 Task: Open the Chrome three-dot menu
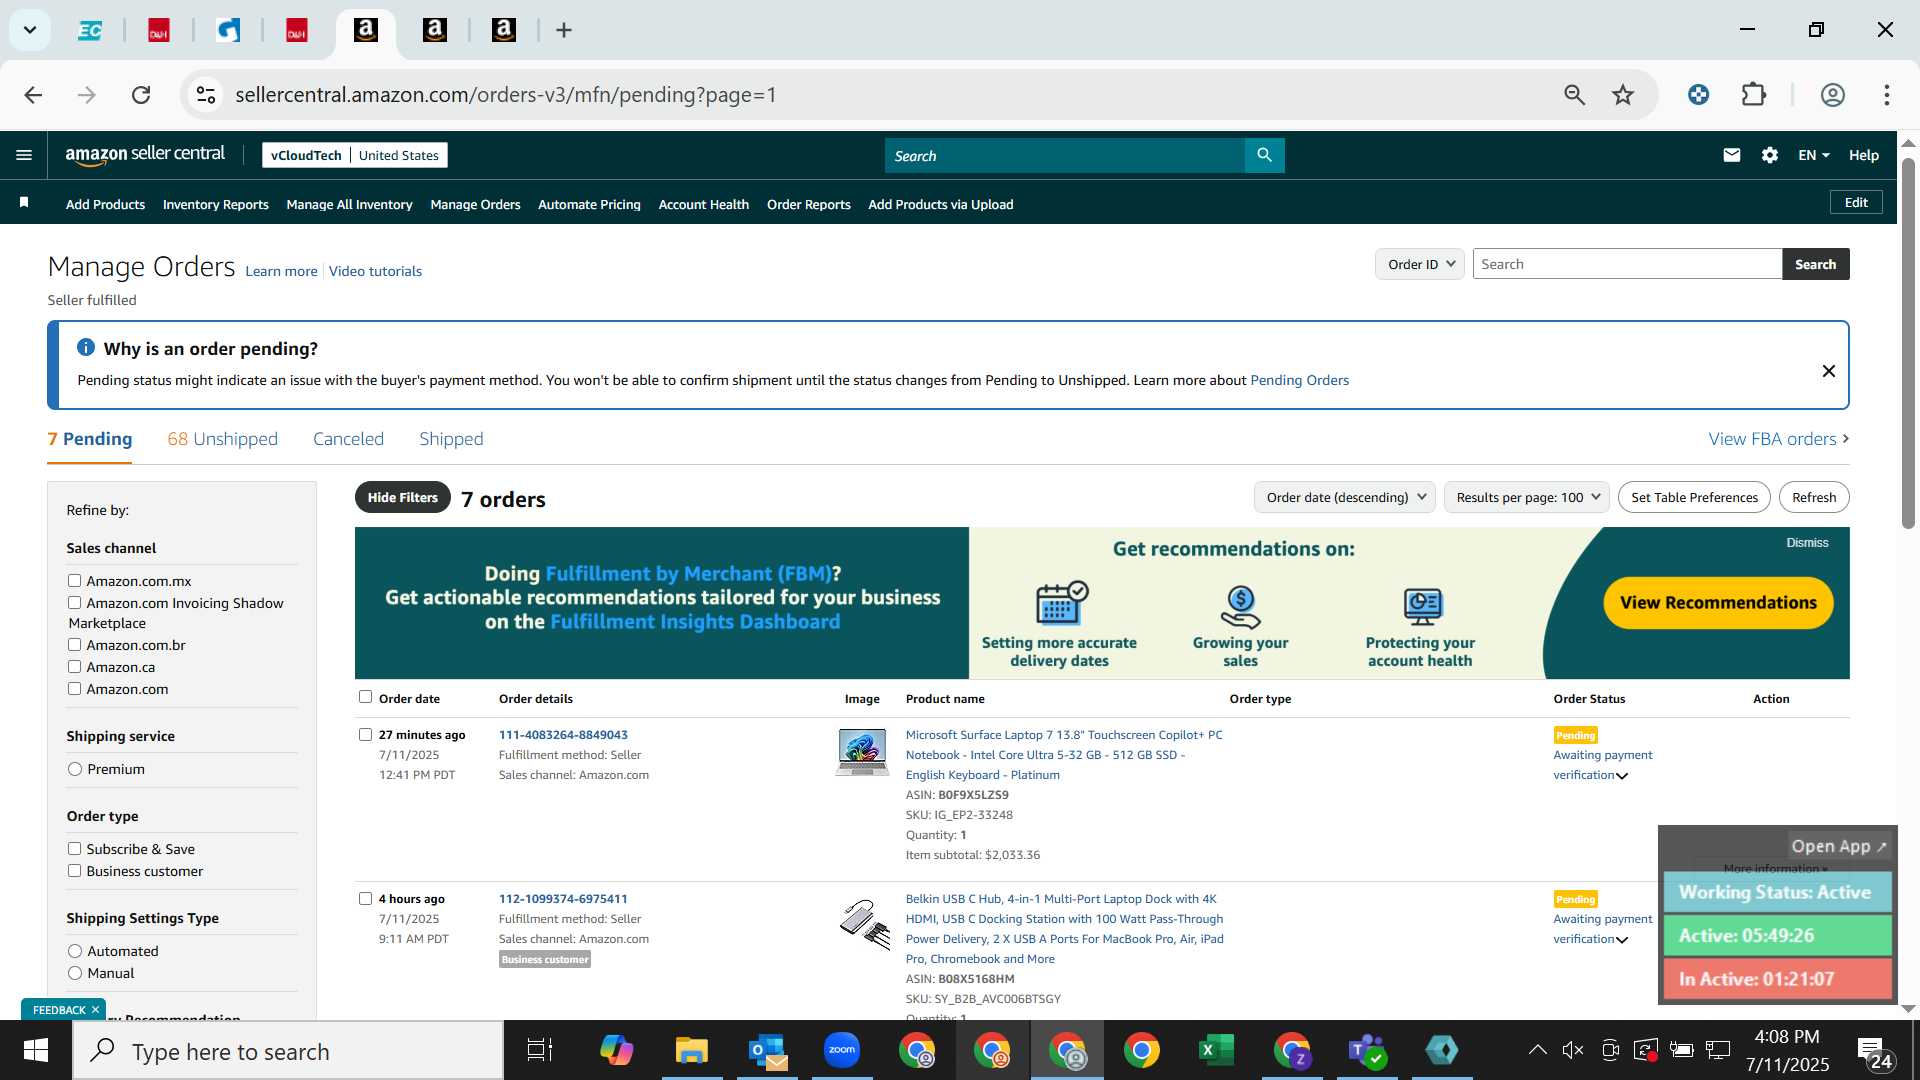(x=1886, y=95)
